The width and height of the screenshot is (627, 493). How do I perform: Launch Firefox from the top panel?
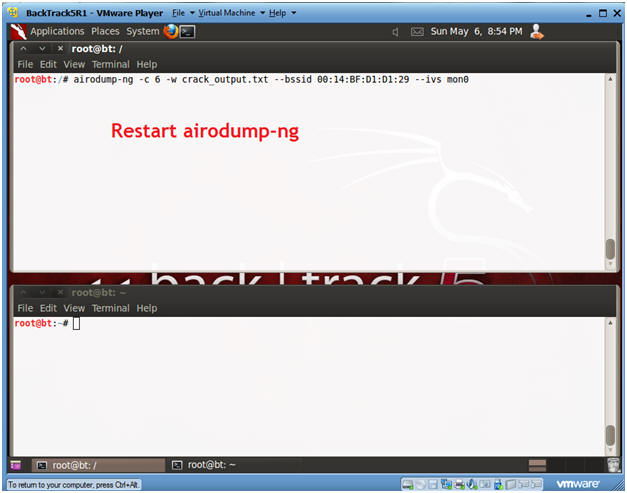click(170, 31)
